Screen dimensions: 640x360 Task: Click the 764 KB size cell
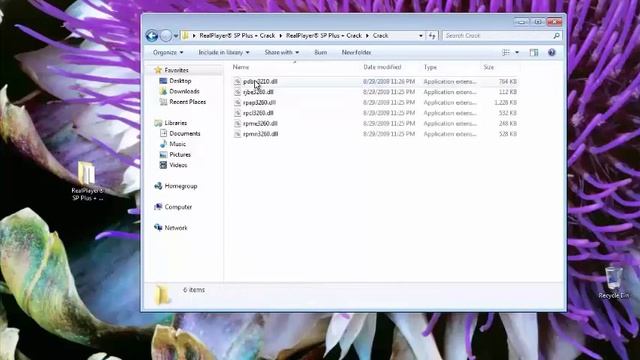click(x=508, y=82)
